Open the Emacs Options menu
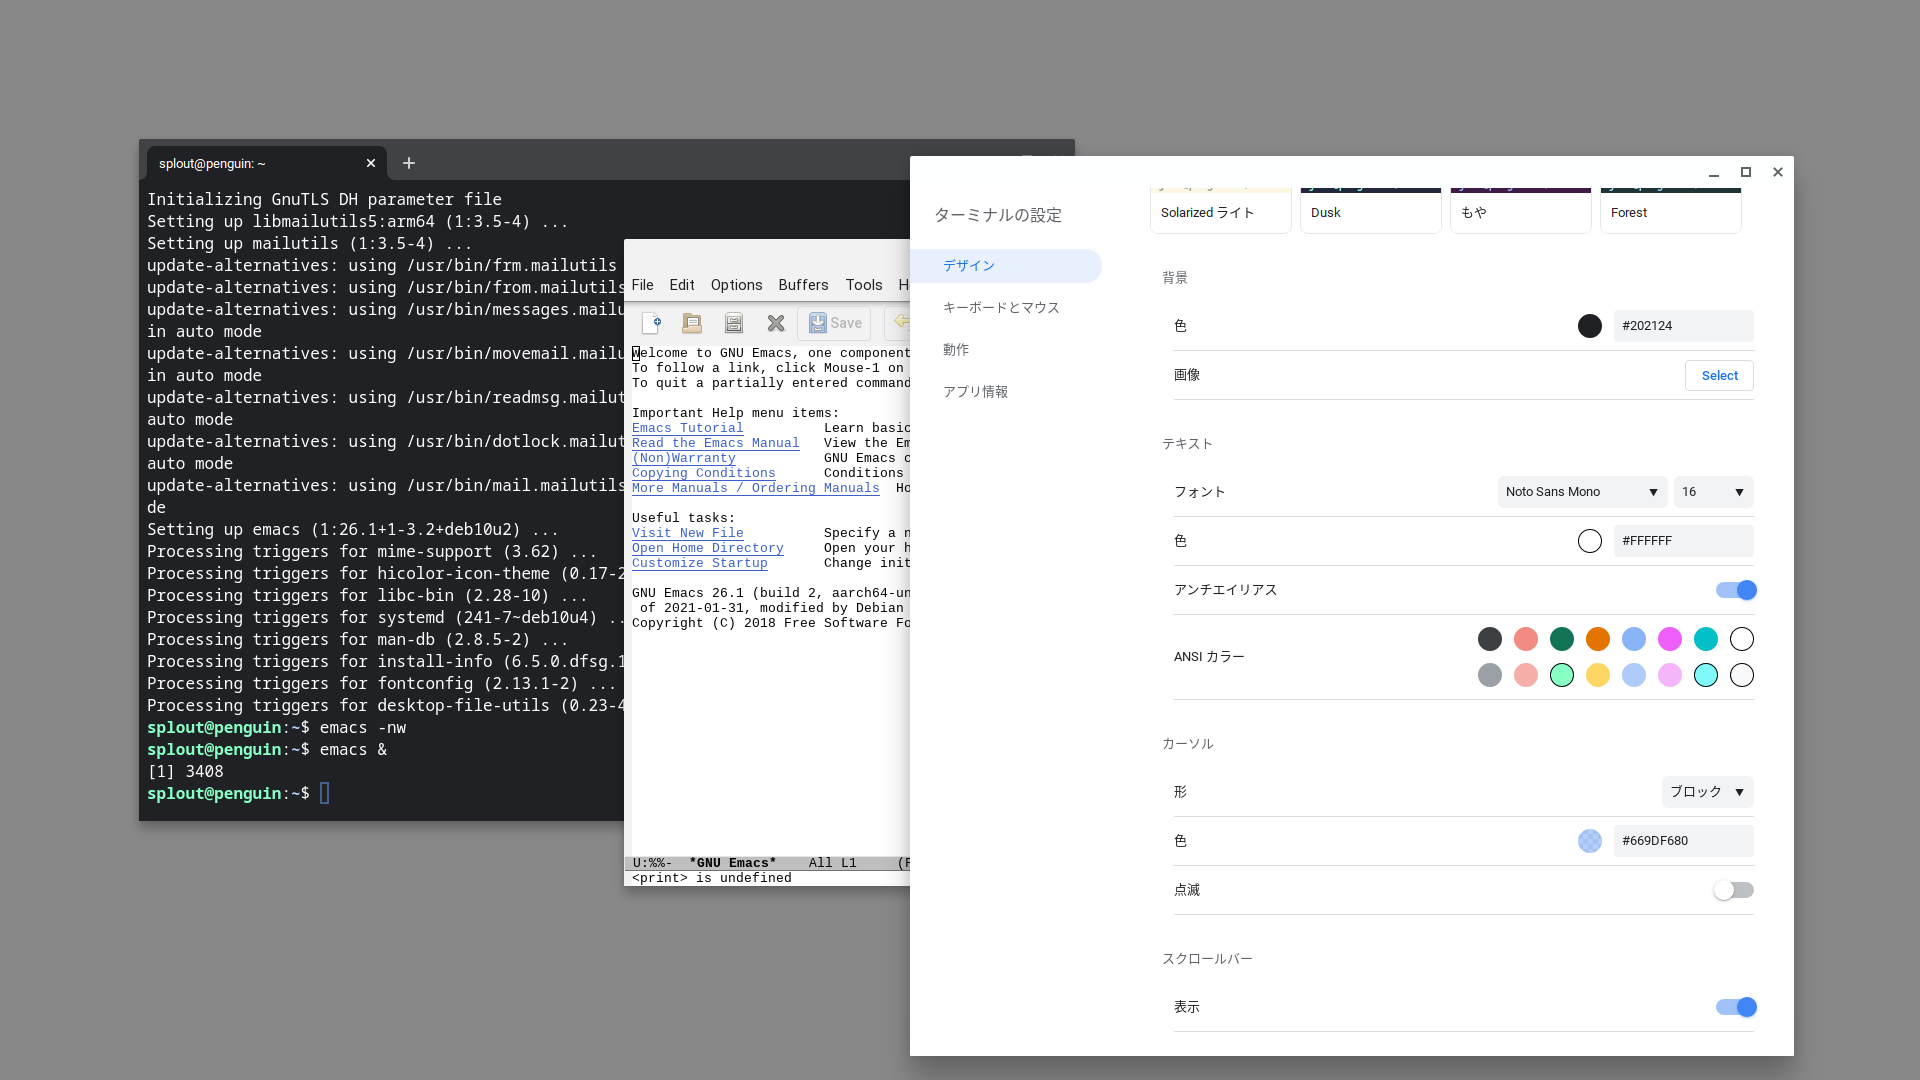Image resolution: width=1920 pixels, height=1080 pixels. (x=736, y=285)
